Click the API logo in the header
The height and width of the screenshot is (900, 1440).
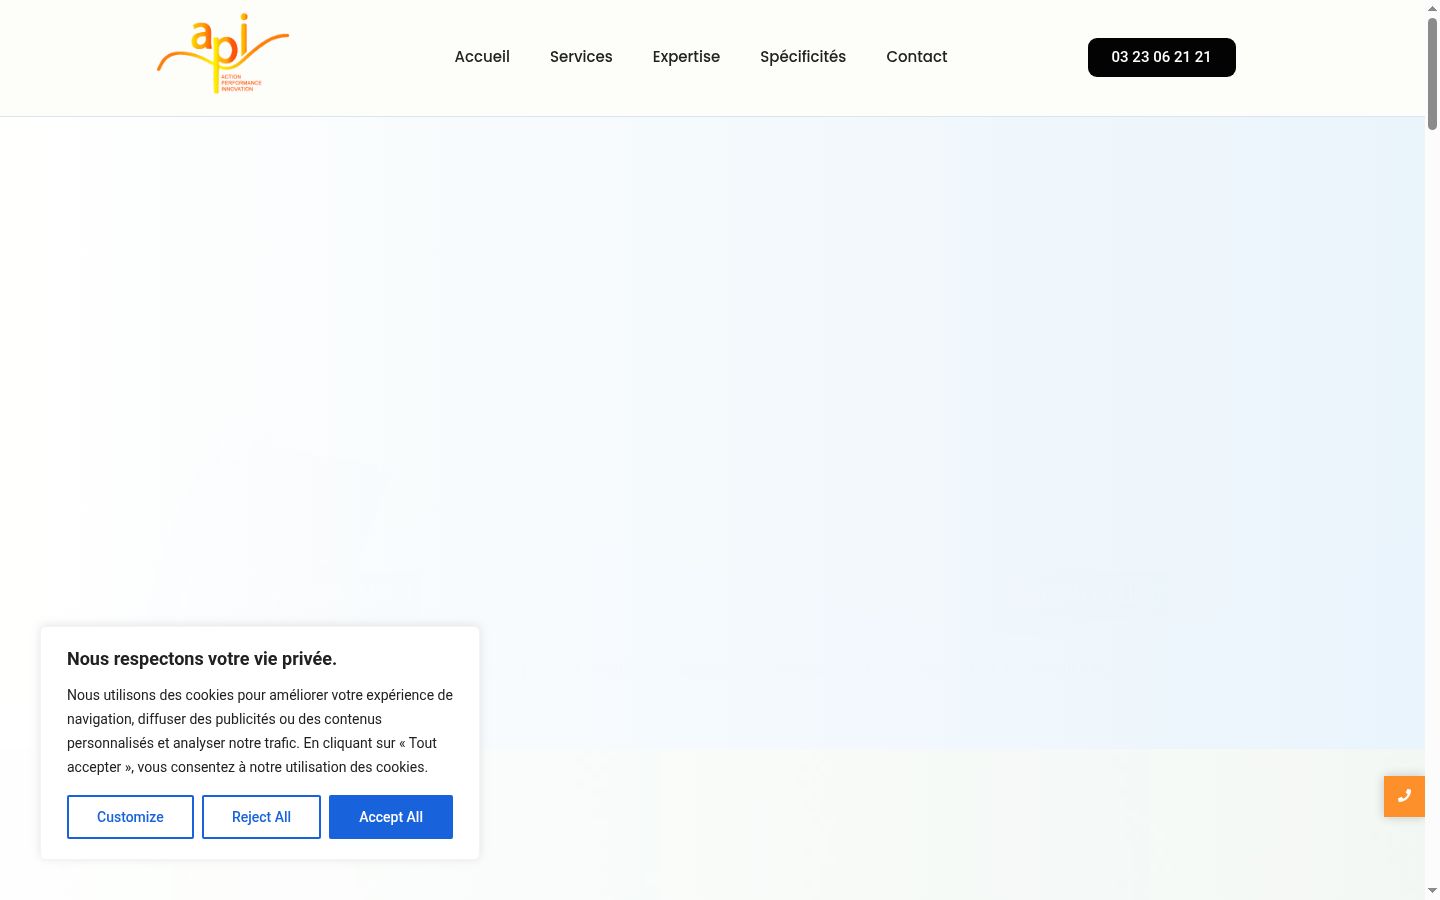pyautogui.click(x=223, y=54)
